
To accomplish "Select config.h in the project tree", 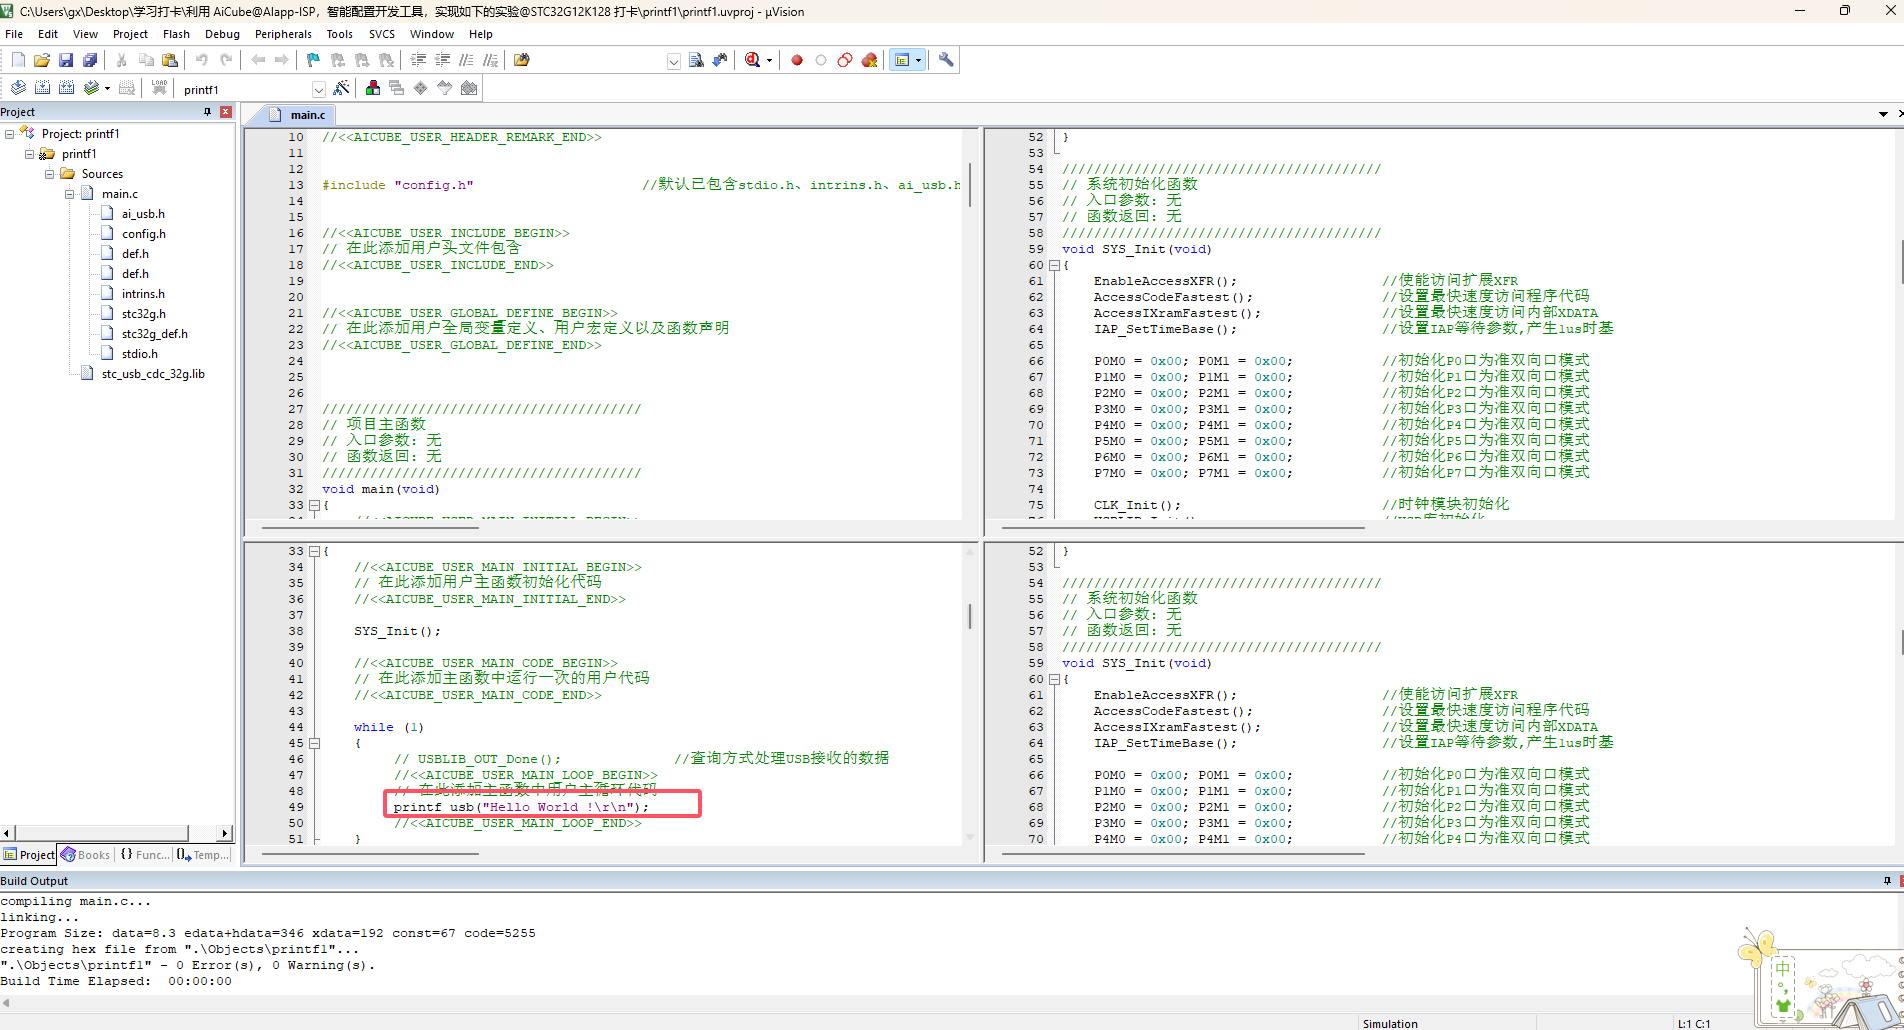I will click(x=144, y=234).
